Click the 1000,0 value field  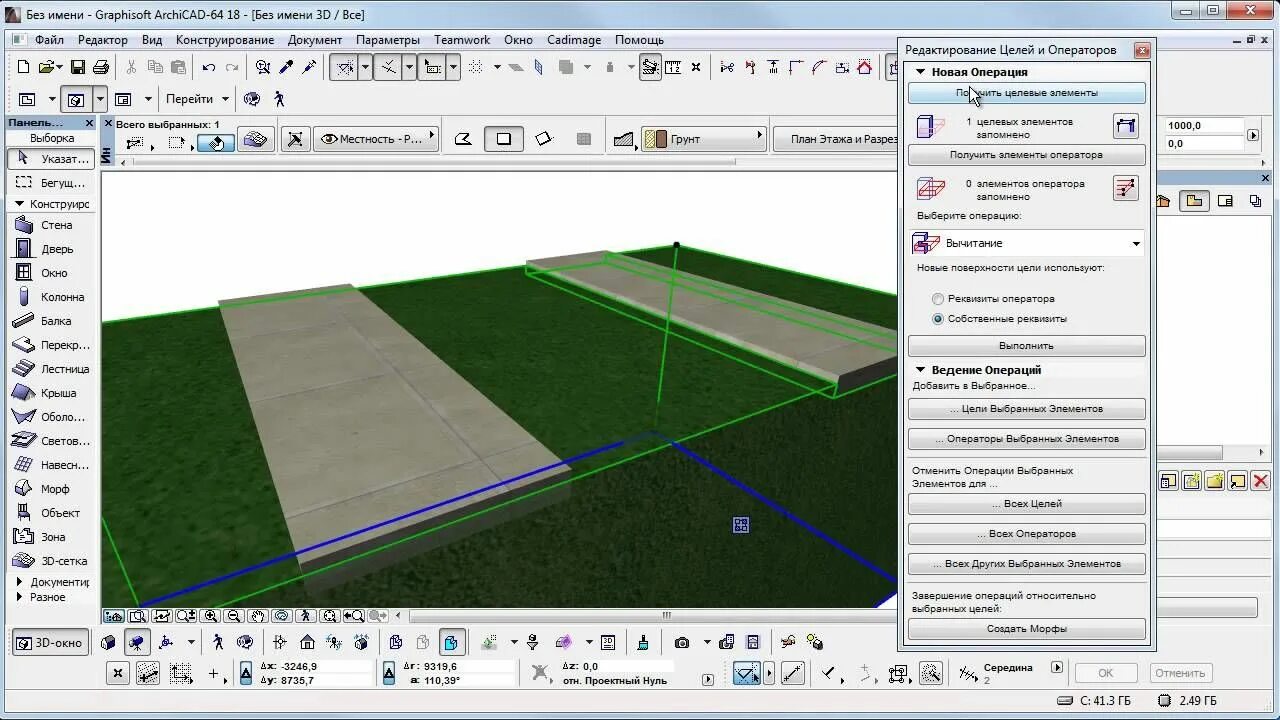pos(1204,126)
